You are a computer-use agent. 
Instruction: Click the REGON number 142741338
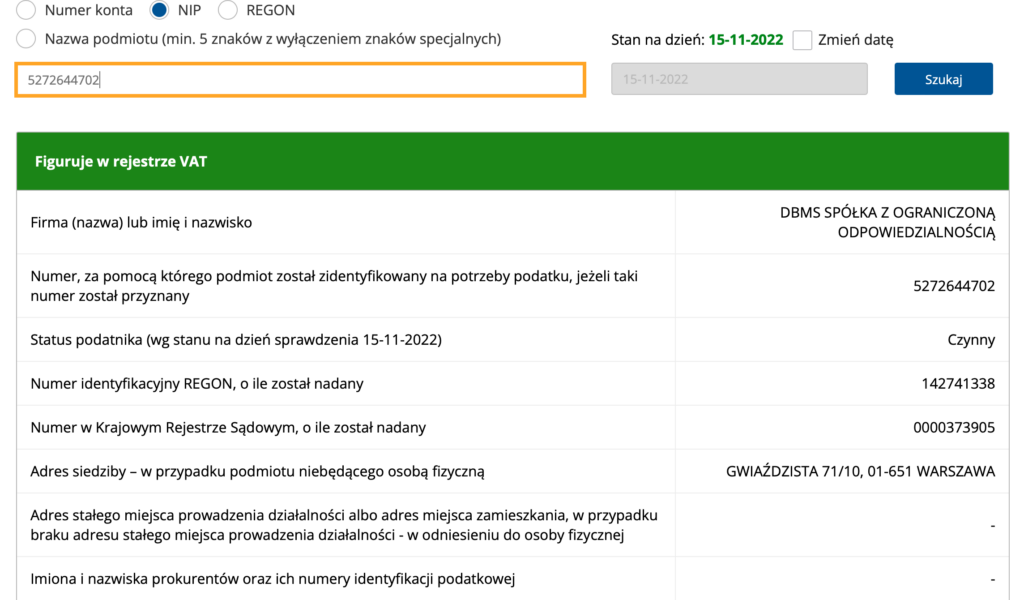point(958,384)
